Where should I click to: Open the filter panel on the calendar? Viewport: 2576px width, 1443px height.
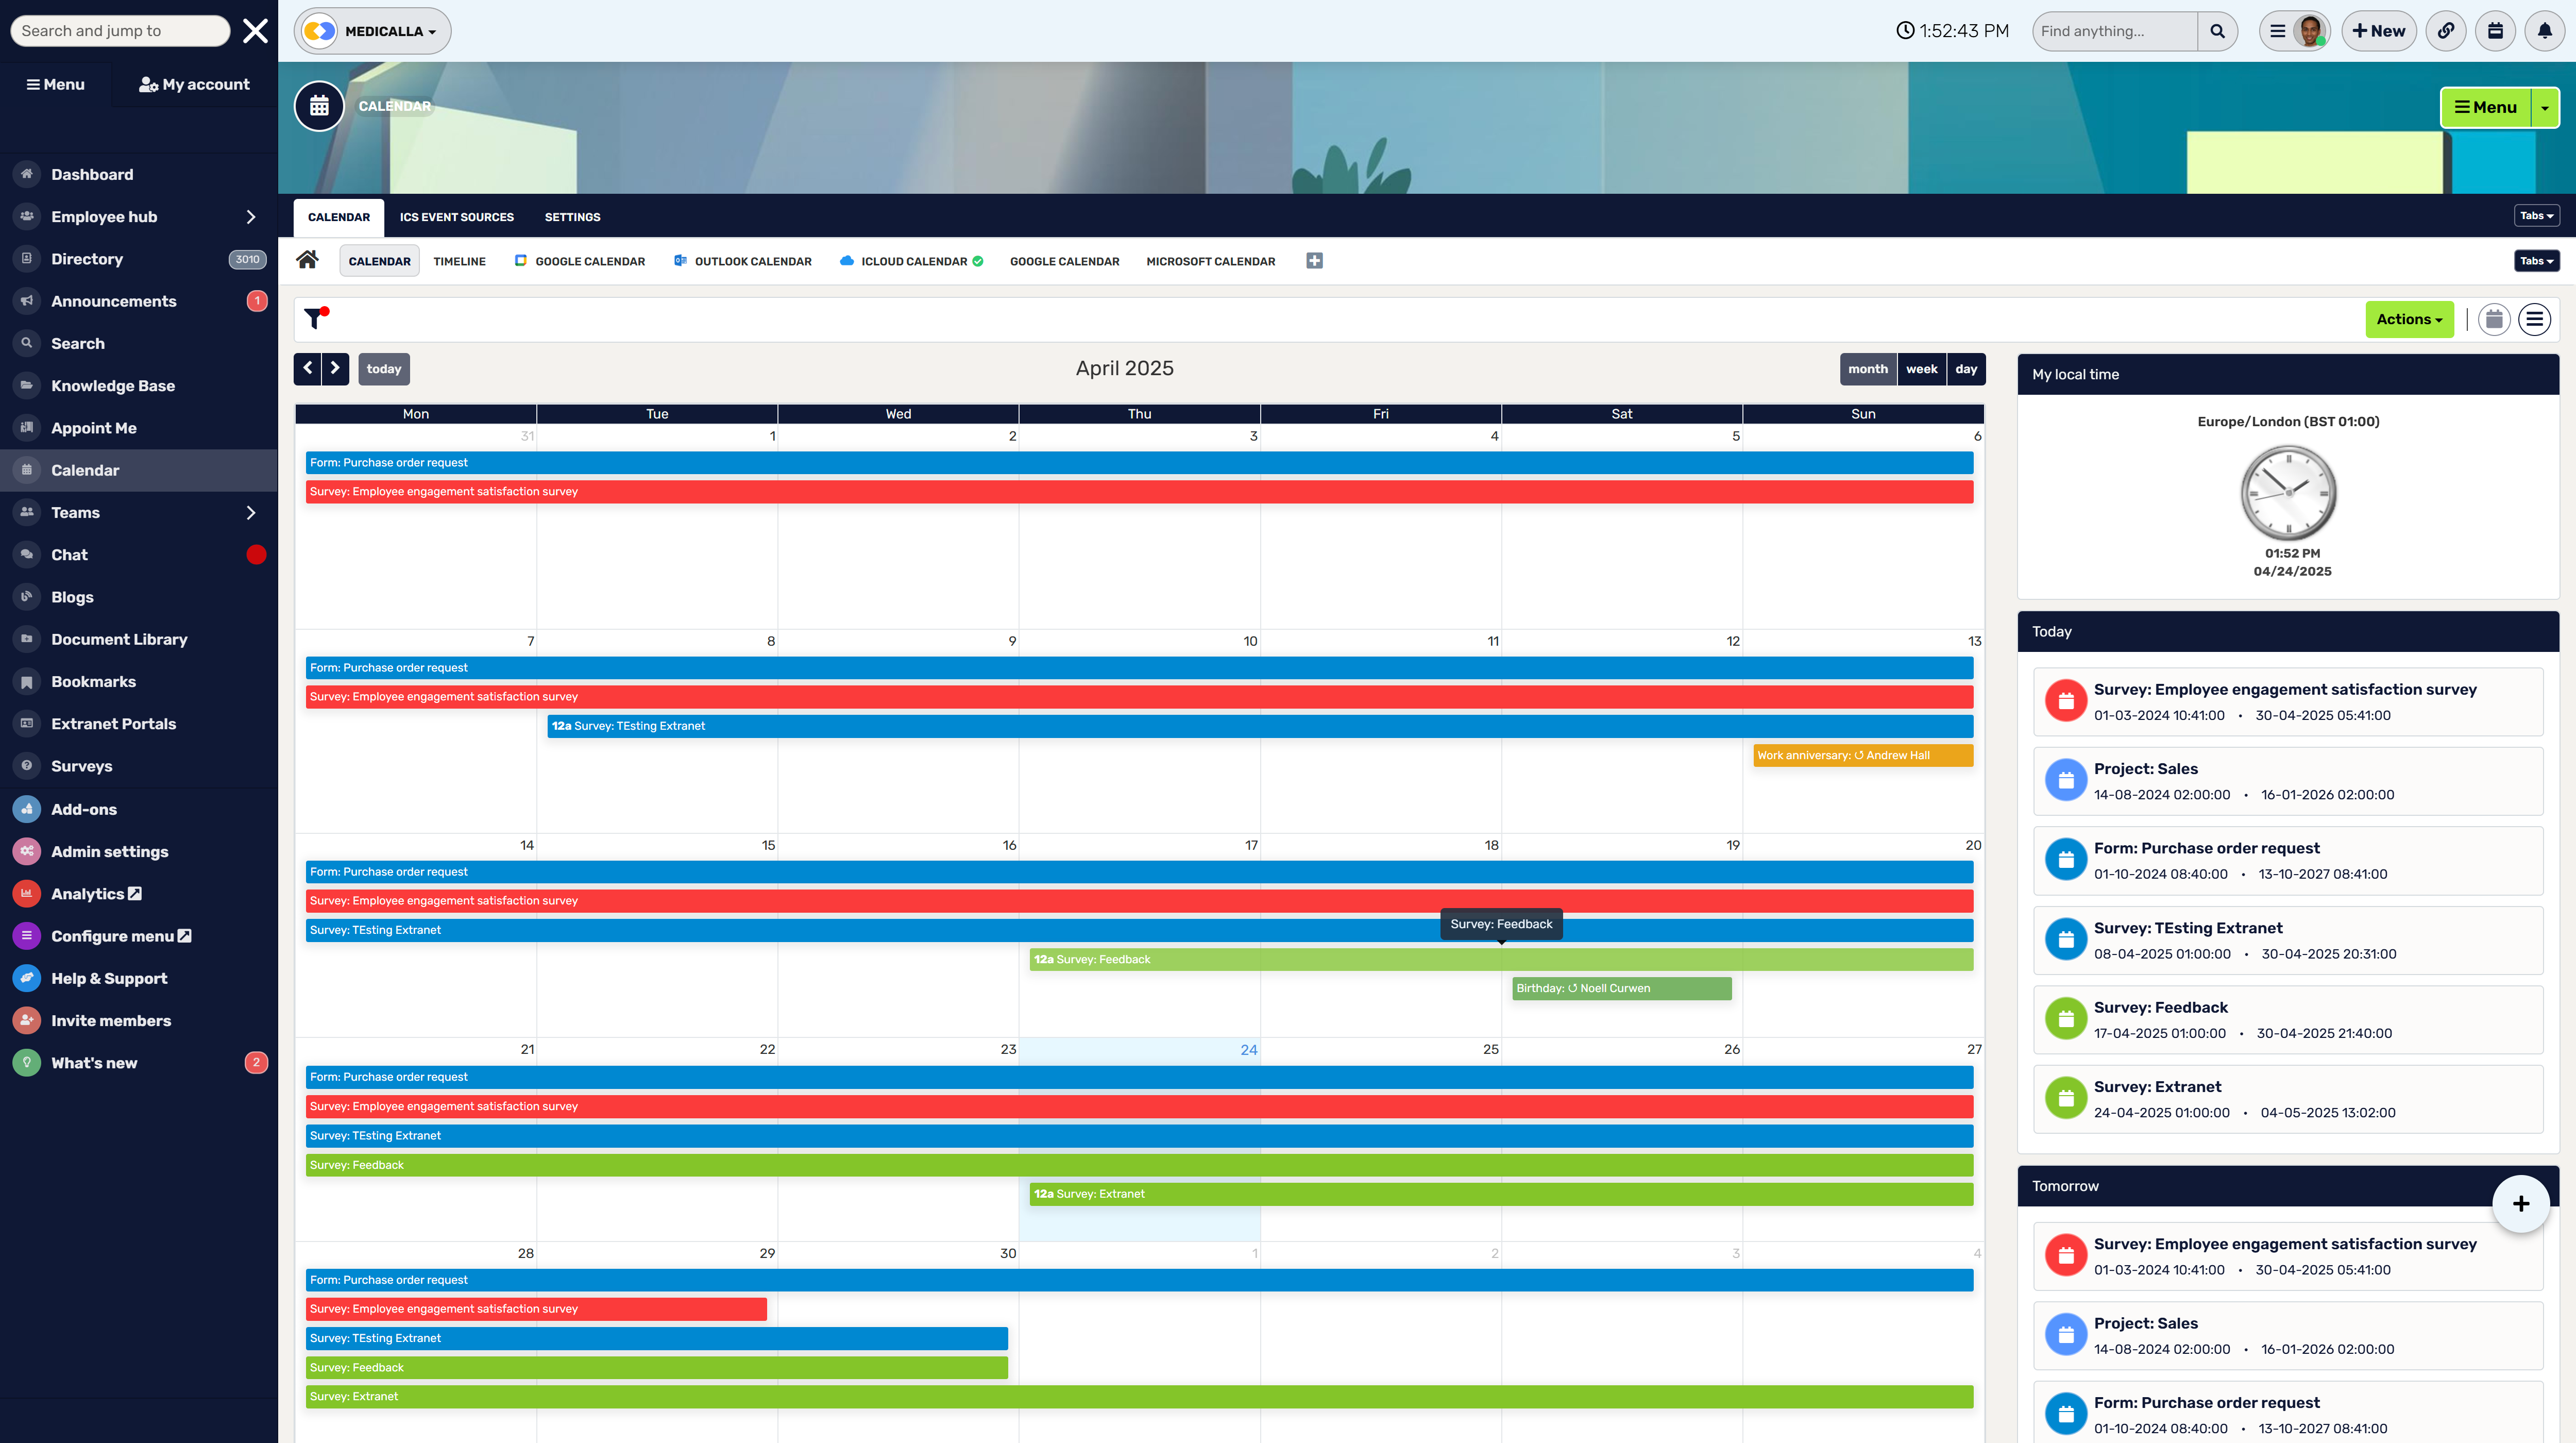317,319
